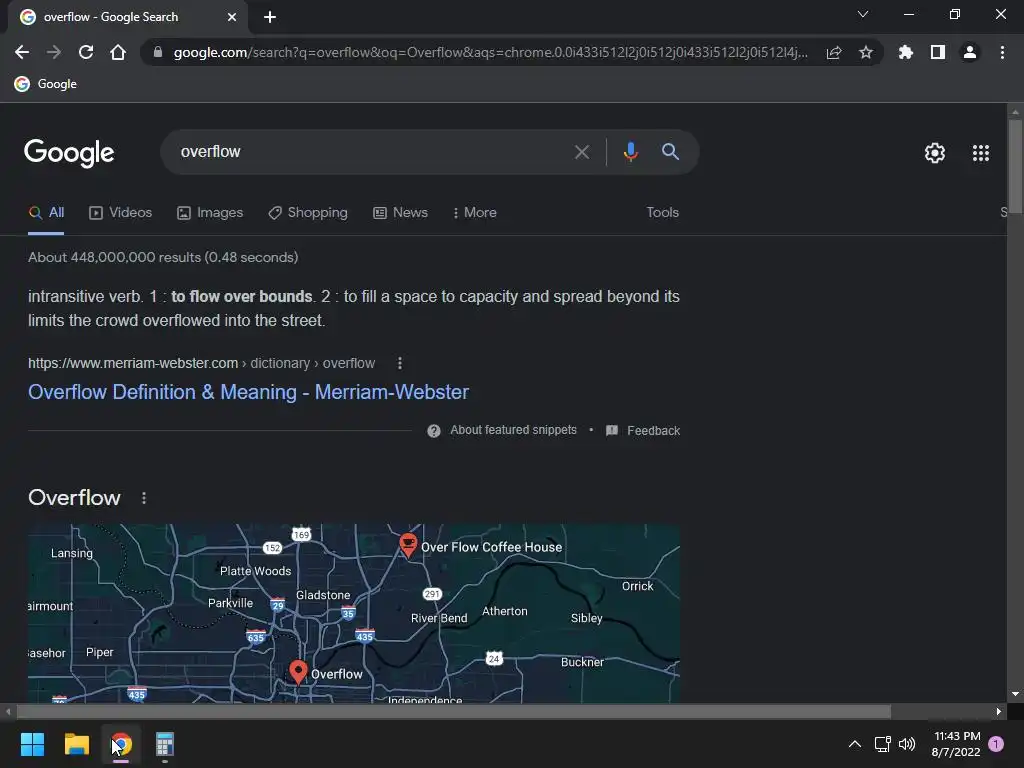Image resolution: width=1024 pixels, height=768 pixels.
Task: Open Overflow places section options
Action: point(144,498)
